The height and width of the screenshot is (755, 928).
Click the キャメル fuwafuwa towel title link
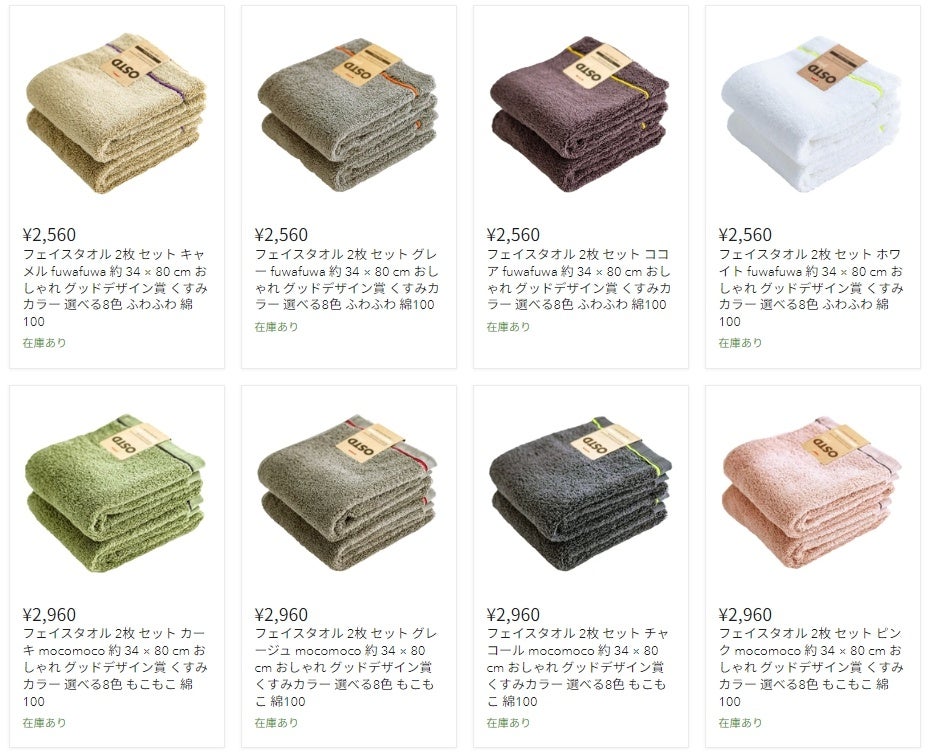[x=115, y=288]
